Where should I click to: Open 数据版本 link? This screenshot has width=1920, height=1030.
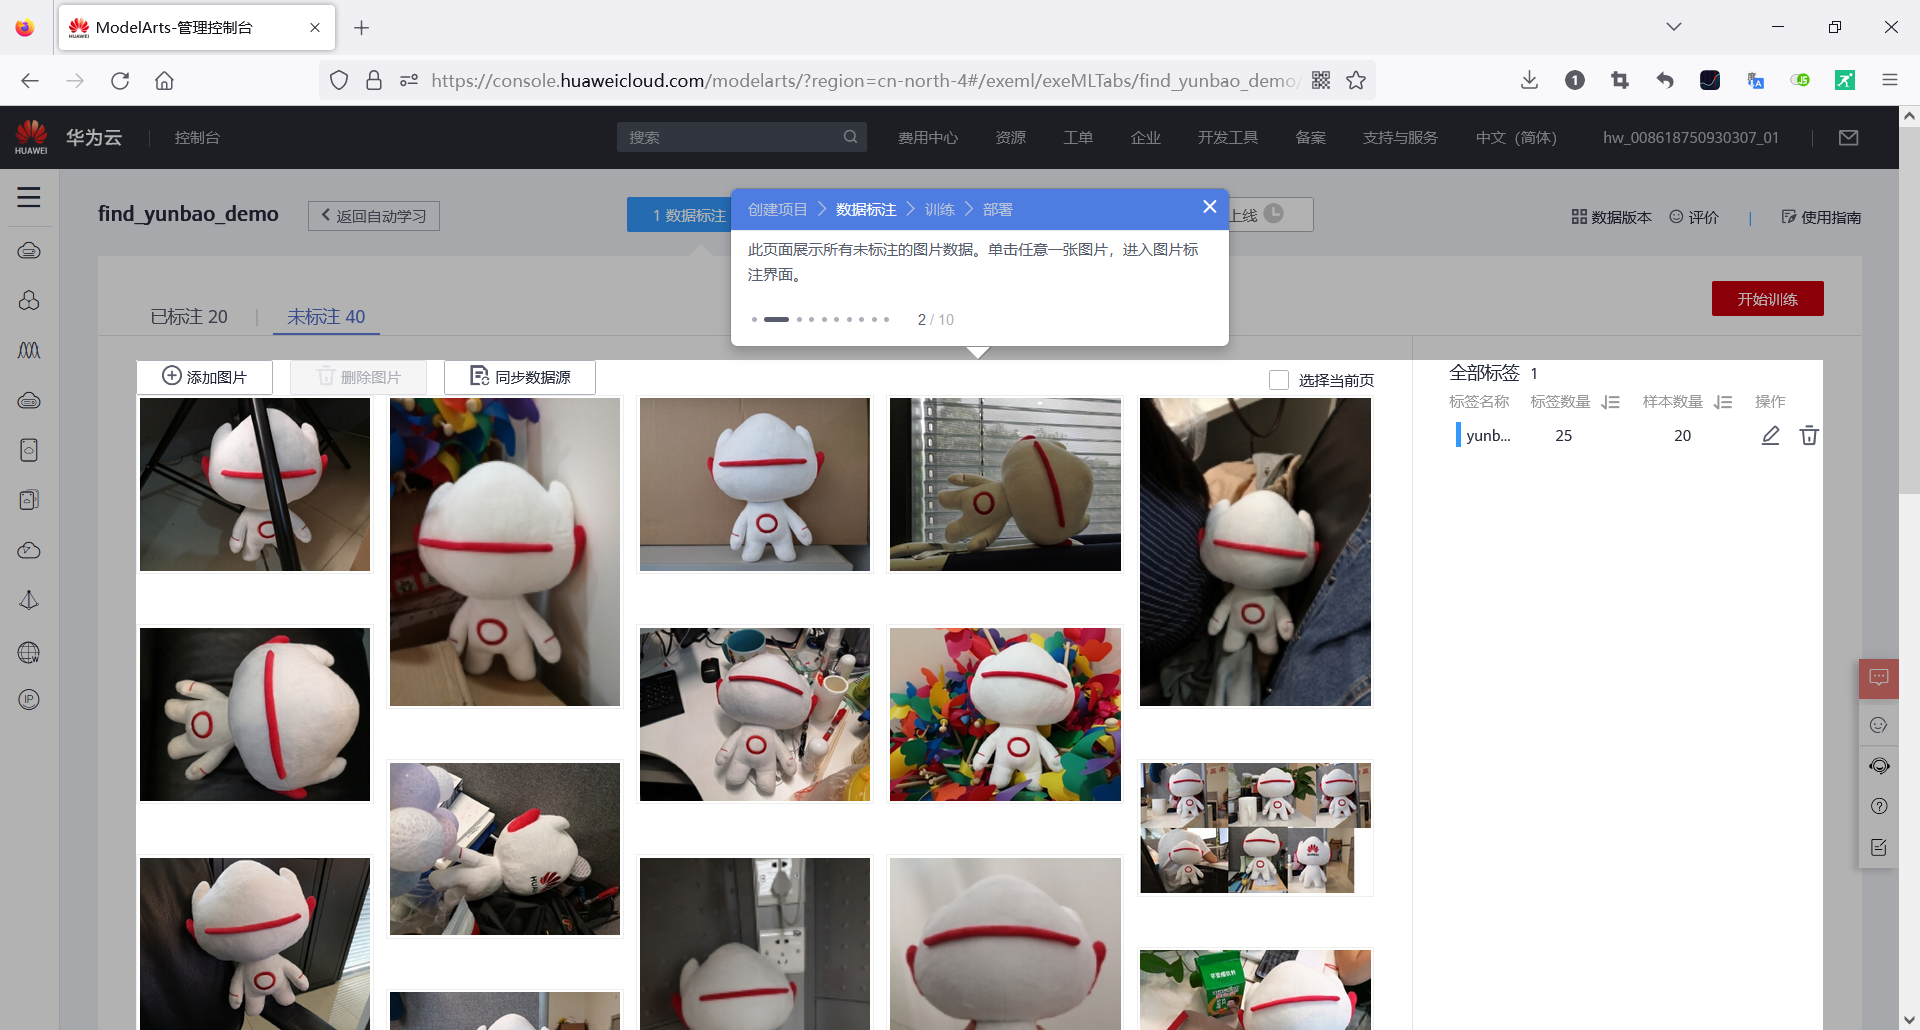1611,217
